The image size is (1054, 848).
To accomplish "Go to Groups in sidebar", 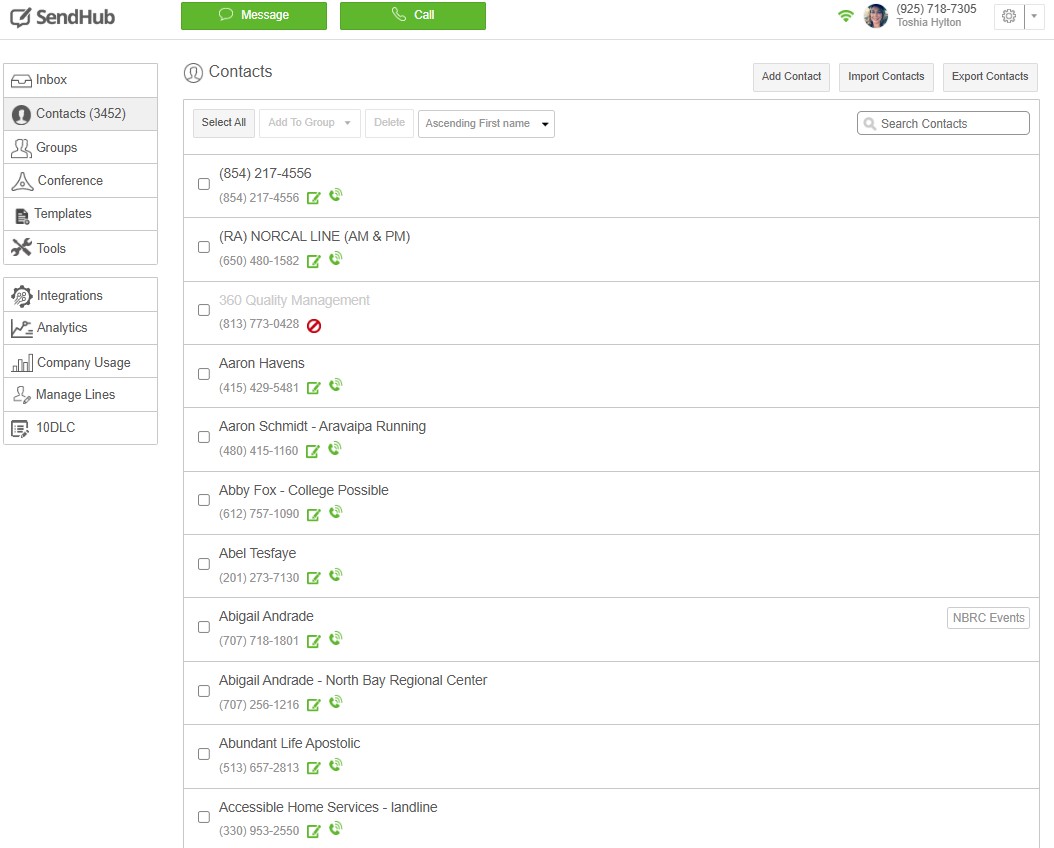I will tap(81, 147).
